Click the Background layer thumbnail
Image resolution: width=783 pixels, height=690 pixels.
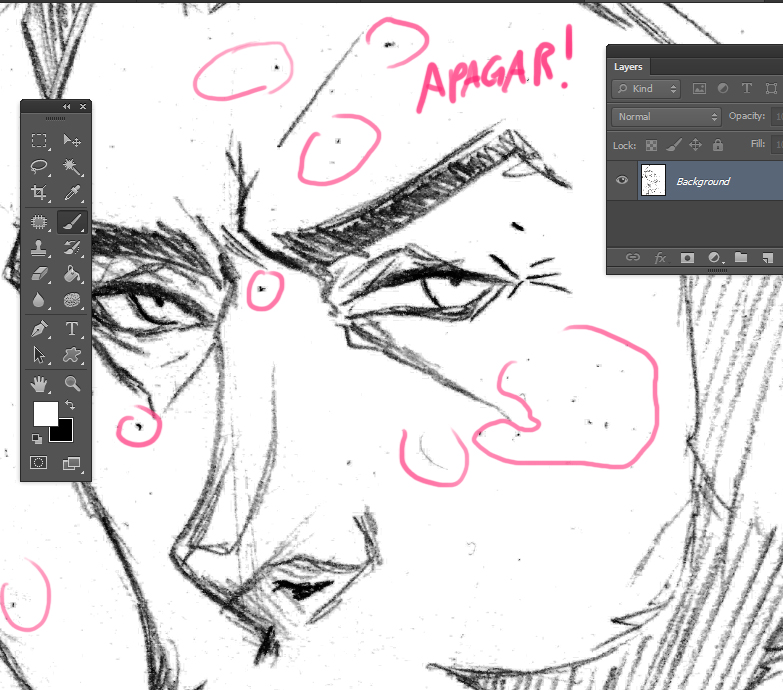[653, 181]
